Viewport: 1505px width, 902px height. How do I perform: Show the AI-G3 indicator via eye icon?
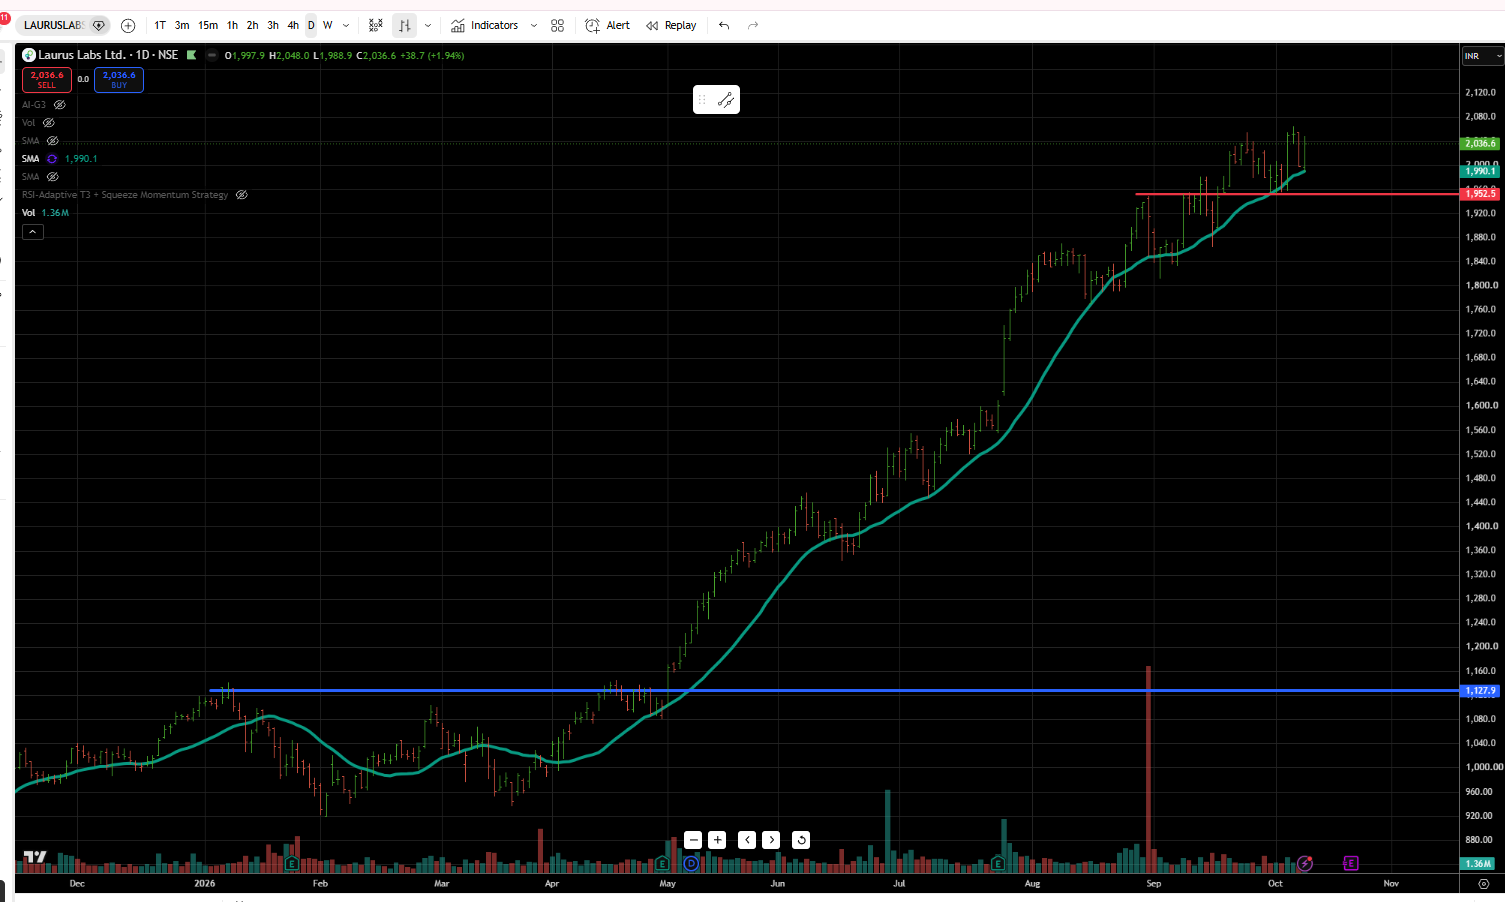(x=60, y=105)
